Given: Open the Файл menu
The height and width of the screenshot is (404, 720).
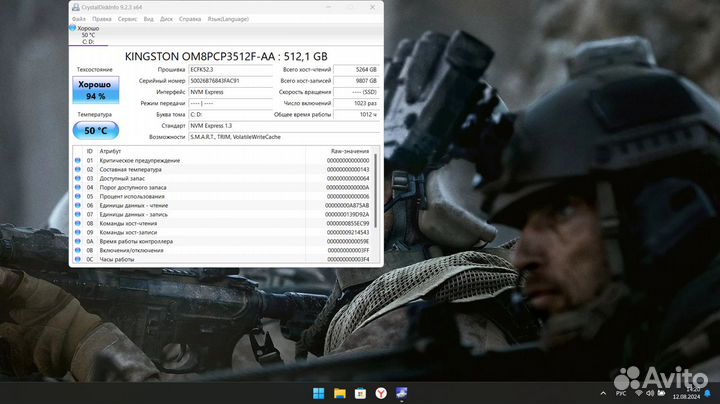Looking at the screenshot, I should coord(79,19).
